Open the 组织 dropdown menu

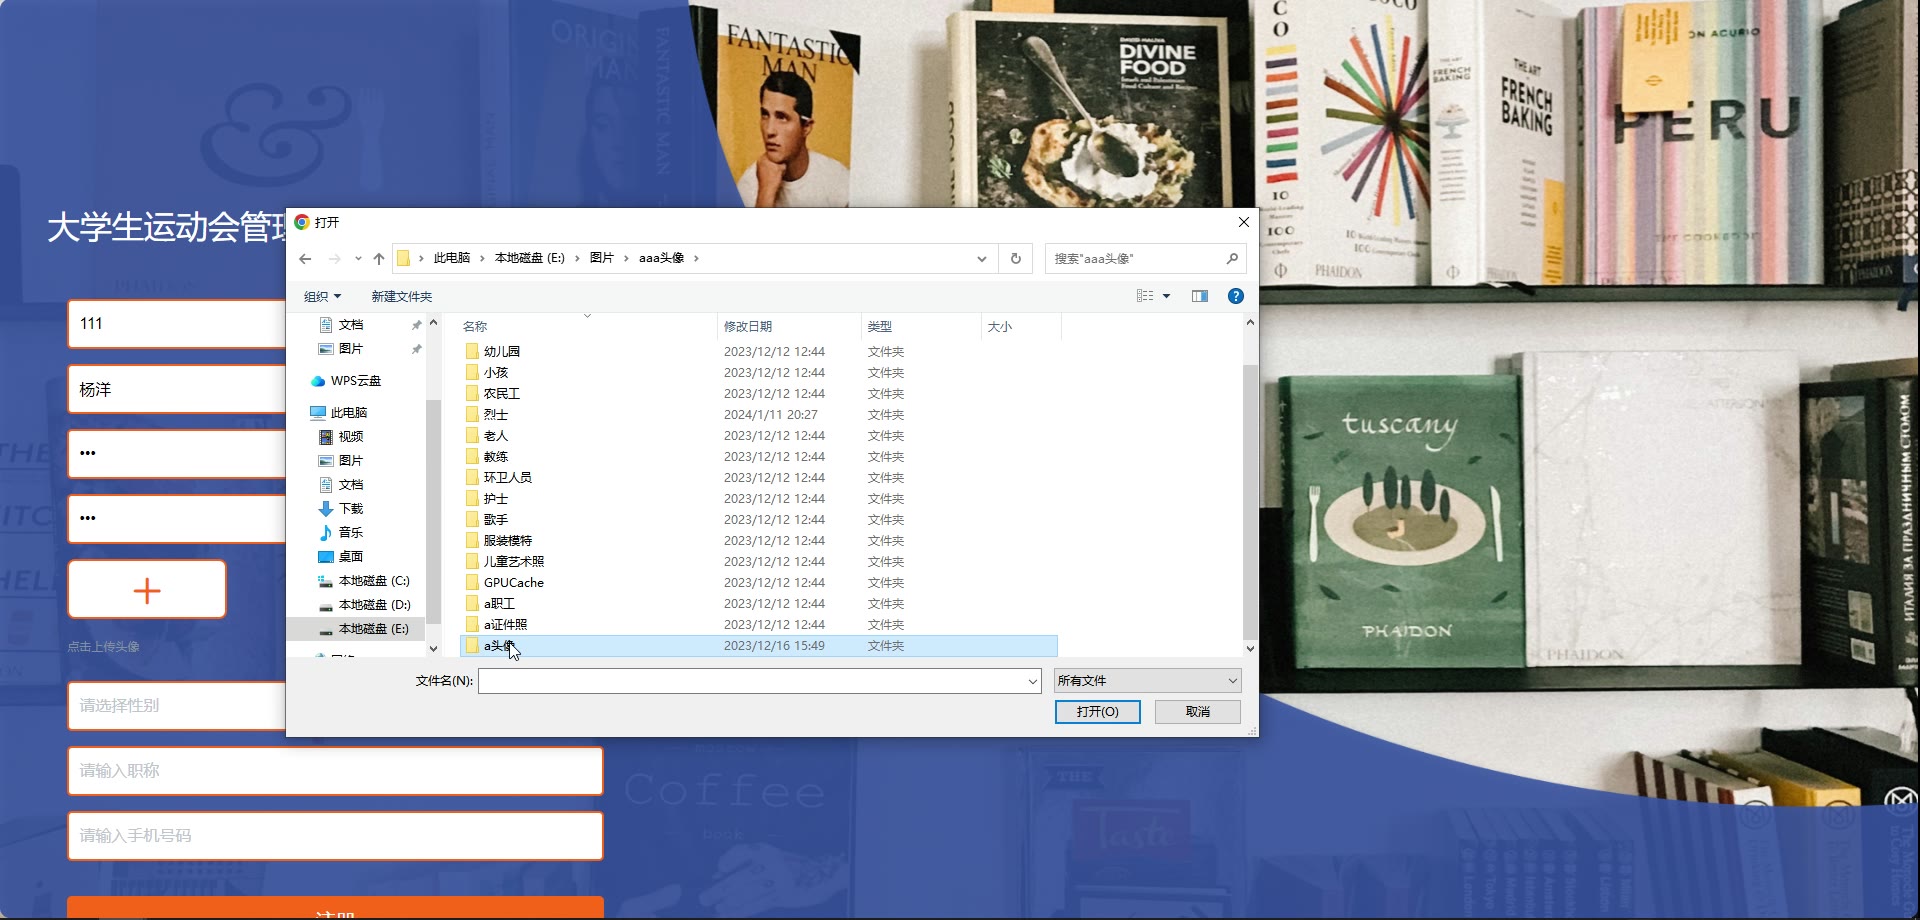[x=322, y=297]
